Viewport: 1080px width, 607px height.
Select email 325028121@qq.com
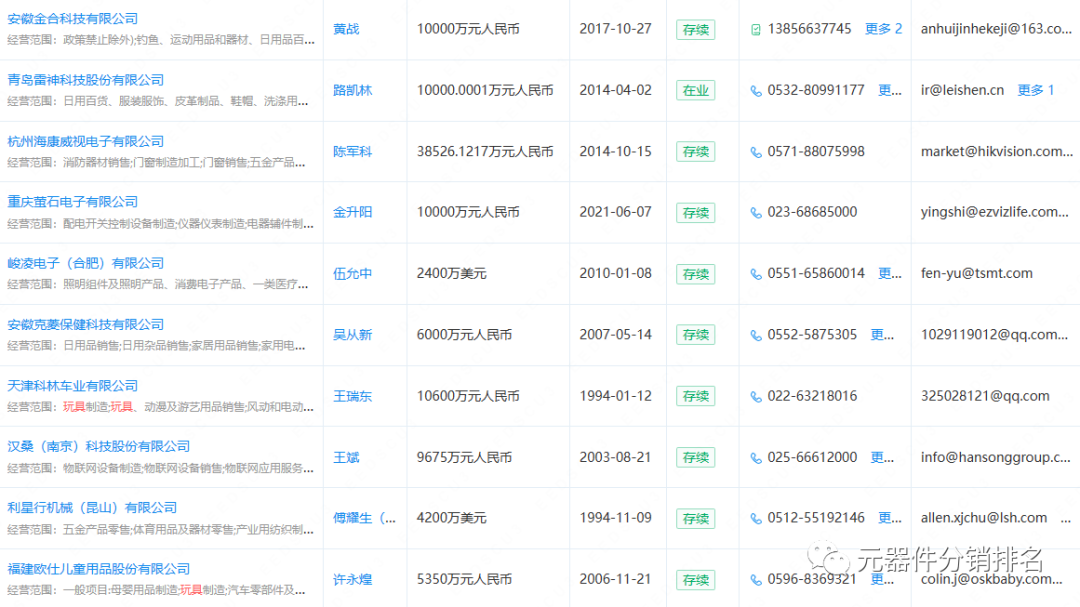click(985, 396)
